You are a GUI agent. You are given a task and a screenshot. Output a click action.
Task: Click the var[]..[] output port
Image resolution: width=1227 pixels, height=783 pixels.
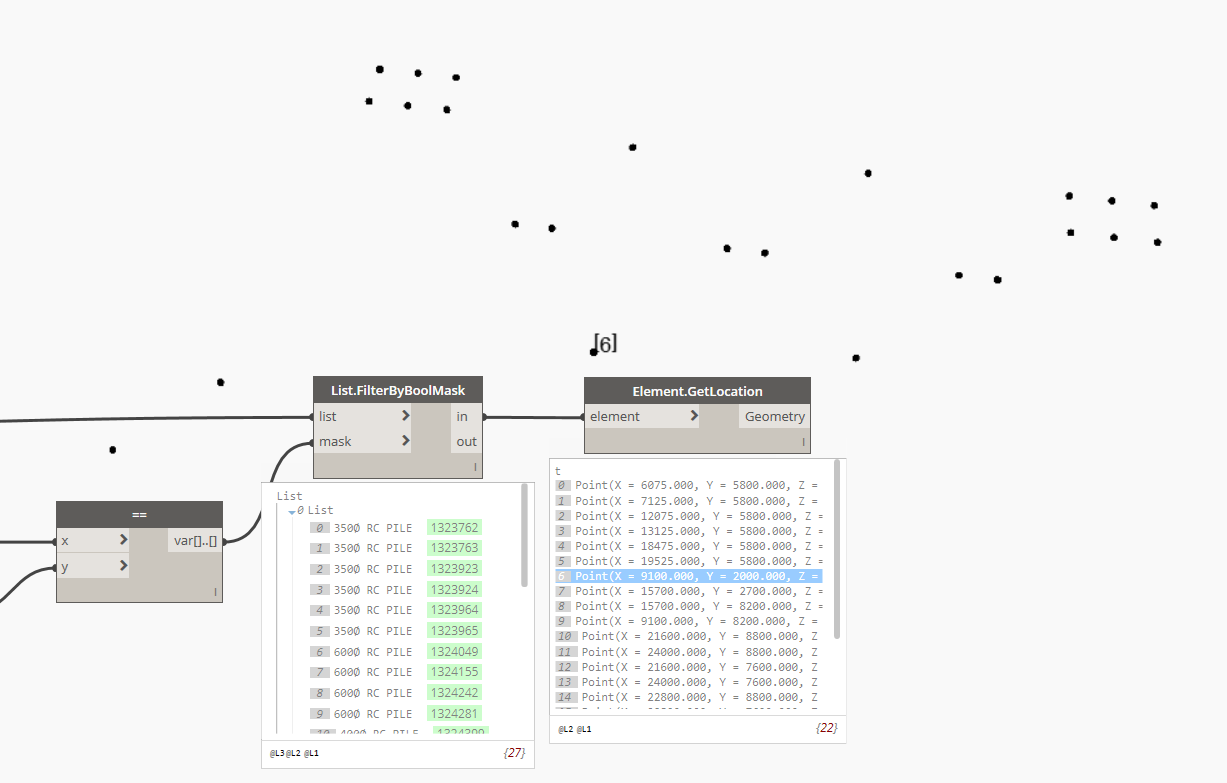point(195,540)
